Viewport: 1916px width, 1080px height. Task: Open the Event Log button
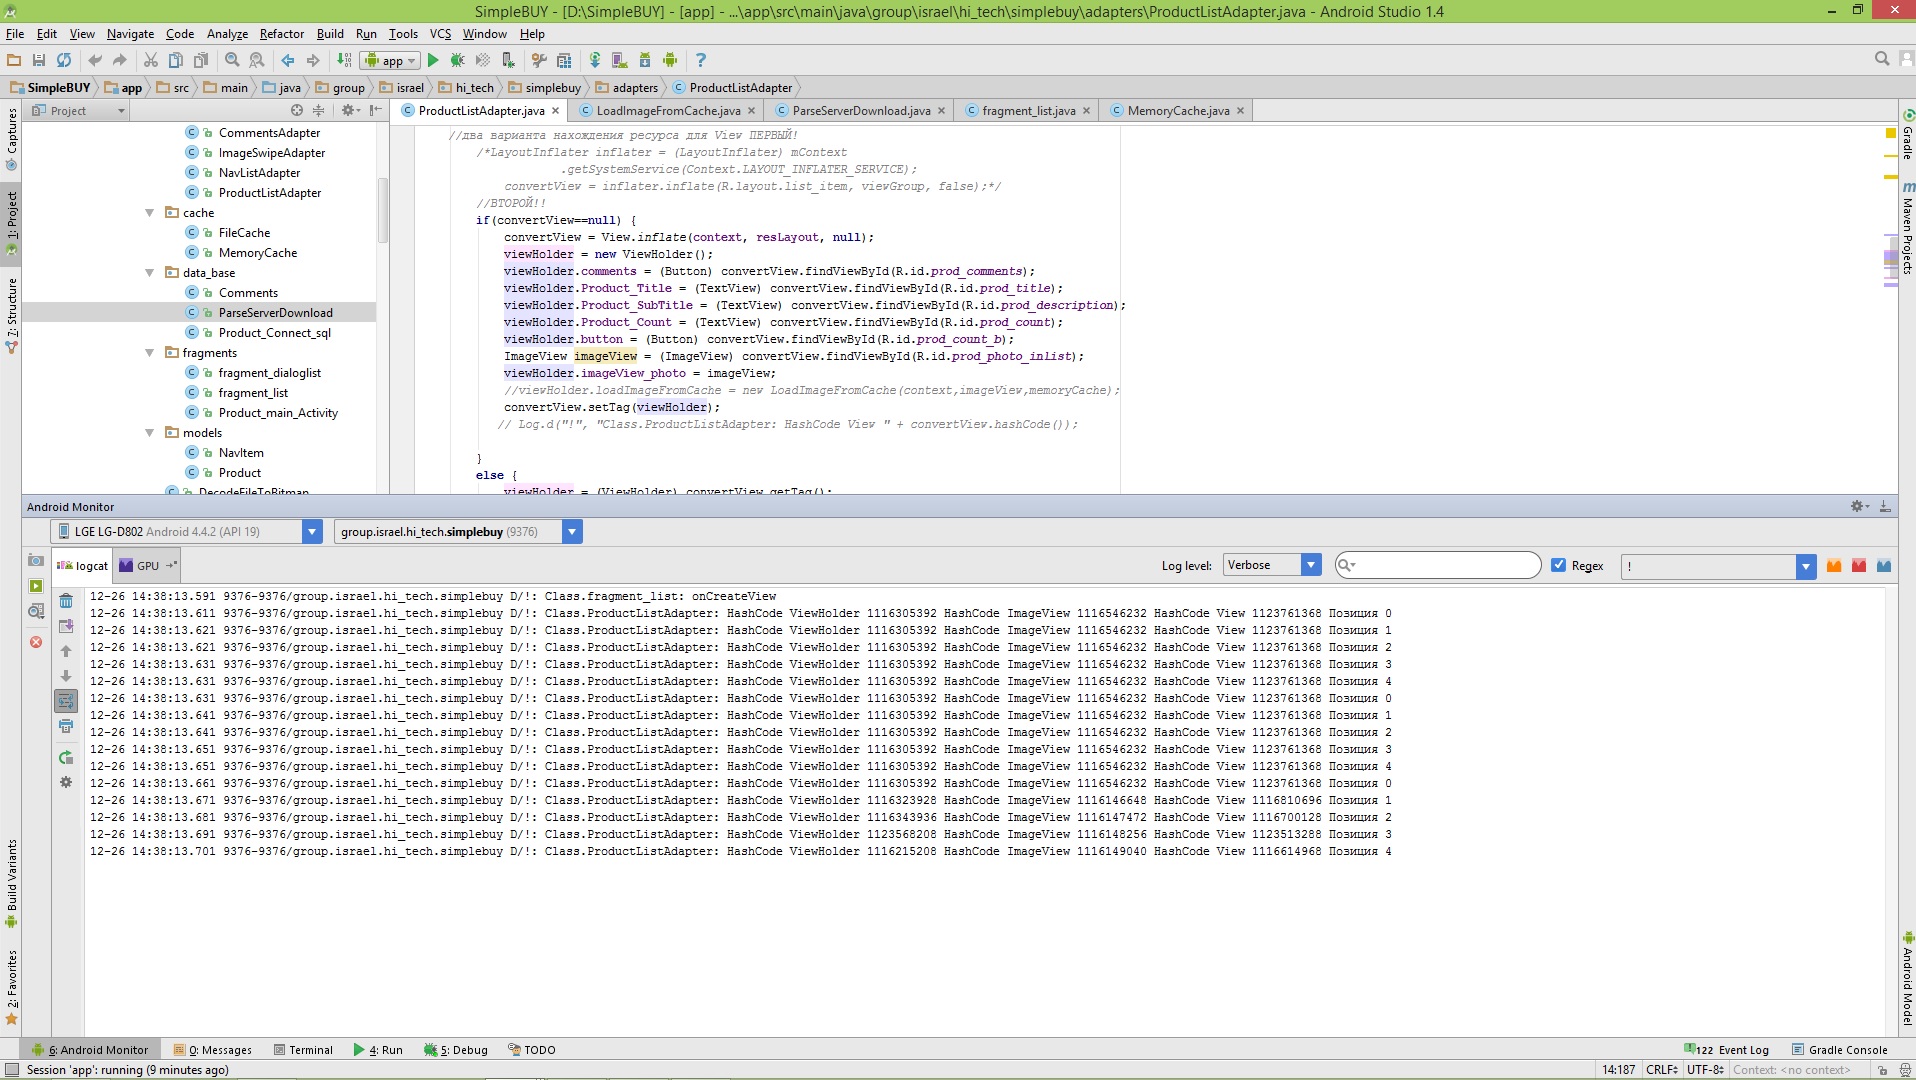pos(1727,1050)
